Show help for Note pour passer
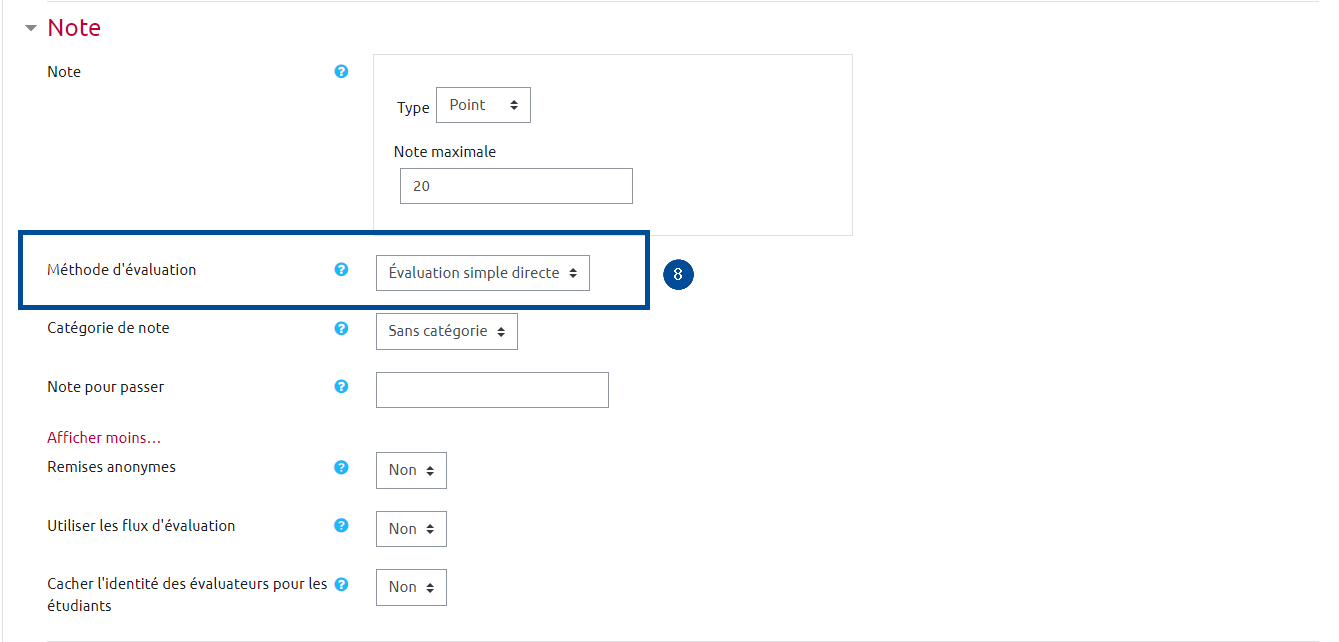The image size is (1339, 642). (x=341, y=387)
